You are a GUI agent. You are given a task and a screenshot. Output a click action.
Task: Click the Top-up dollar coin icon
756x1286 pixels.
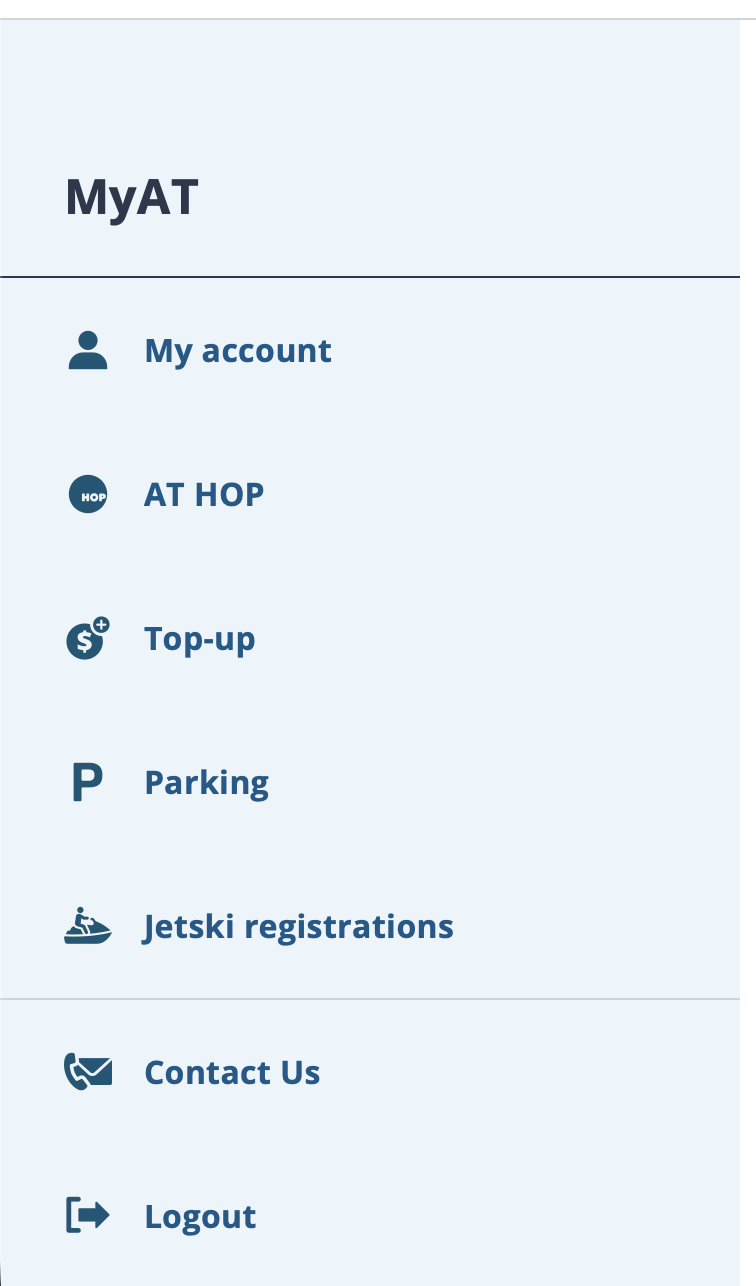(x=86, y=640)
